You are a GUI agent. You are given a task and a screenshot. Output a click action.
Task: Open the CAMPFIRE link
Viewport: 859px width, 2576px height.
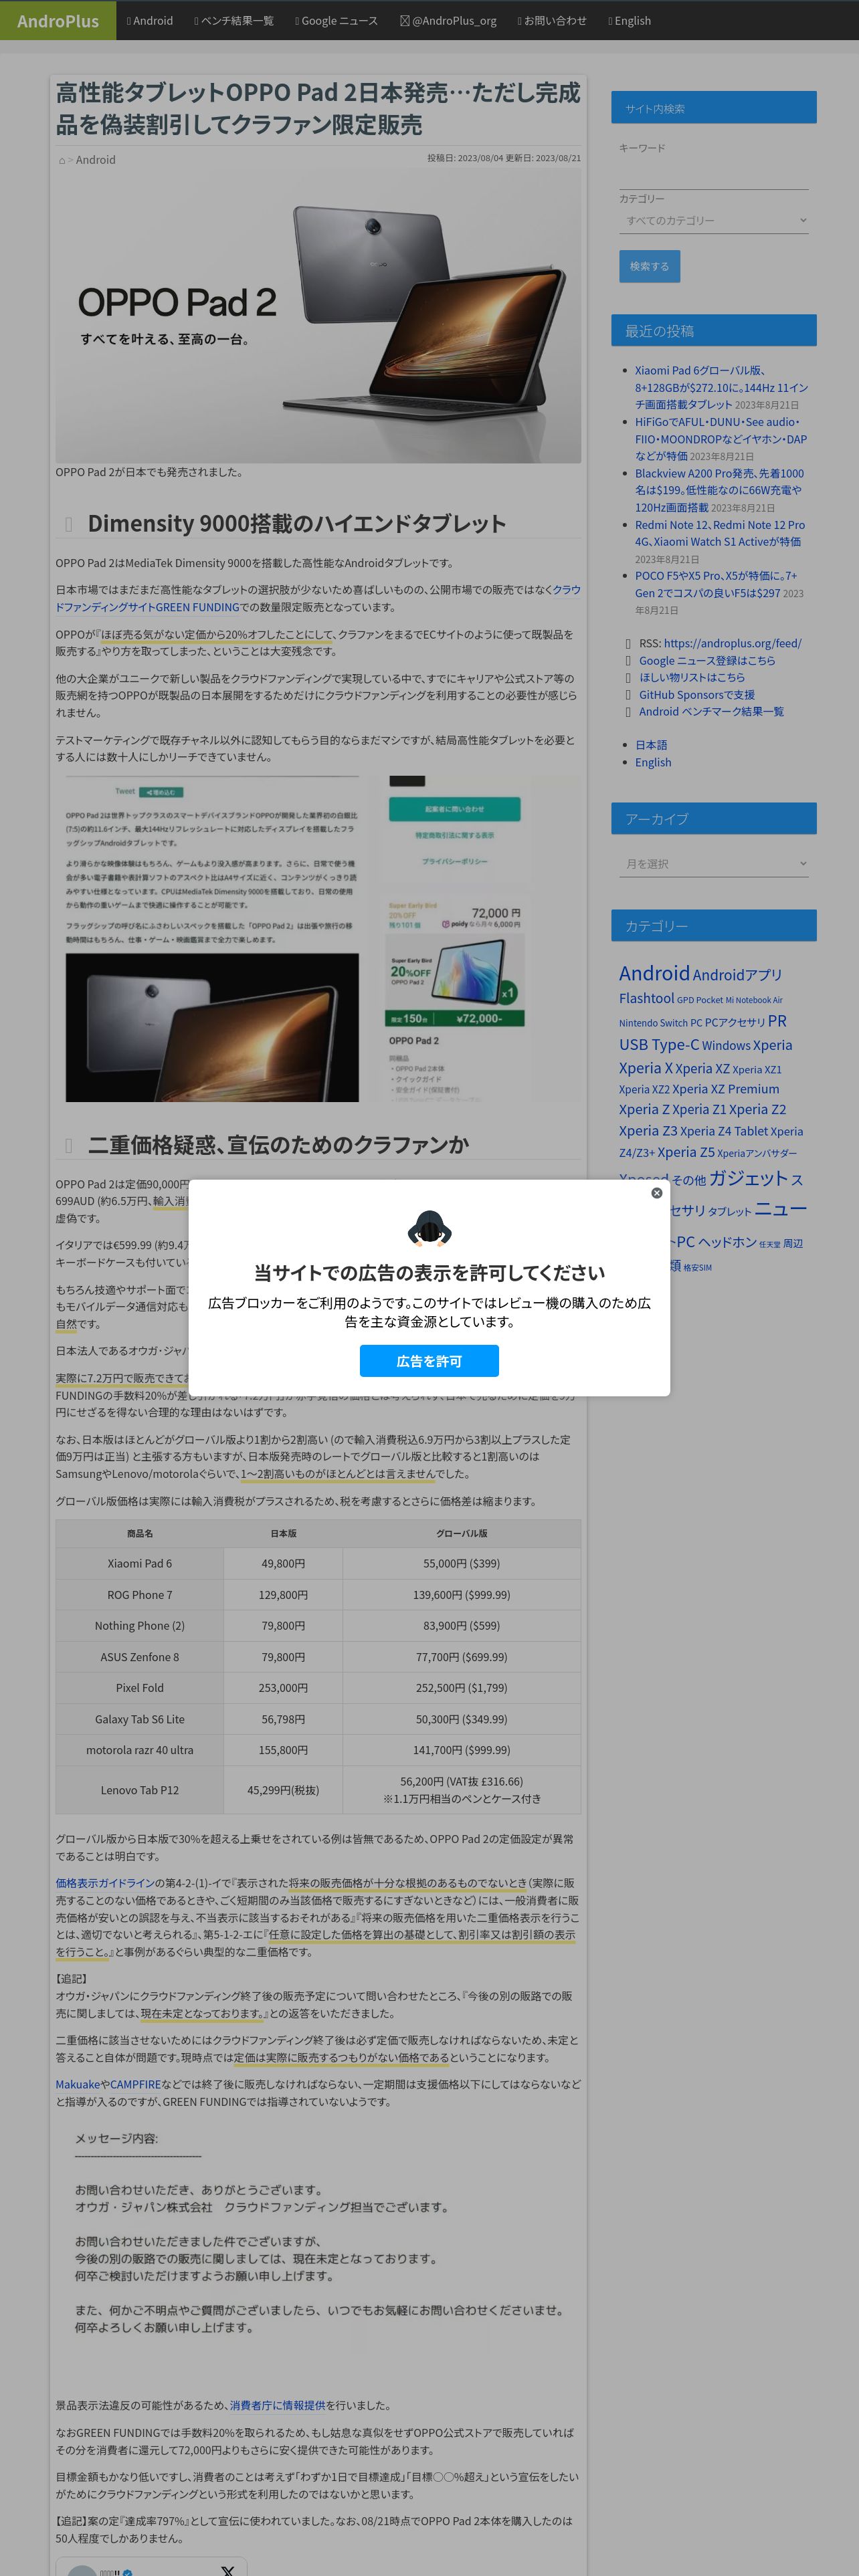(x=135, y=2085)
